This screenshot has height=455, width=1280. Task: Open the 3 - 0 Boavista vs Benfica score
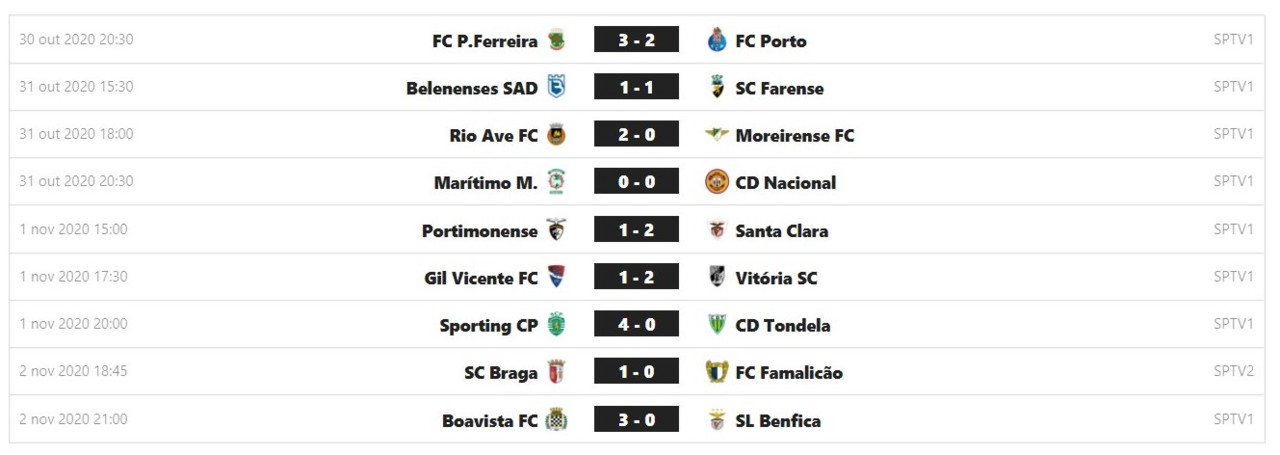point(636,420)
